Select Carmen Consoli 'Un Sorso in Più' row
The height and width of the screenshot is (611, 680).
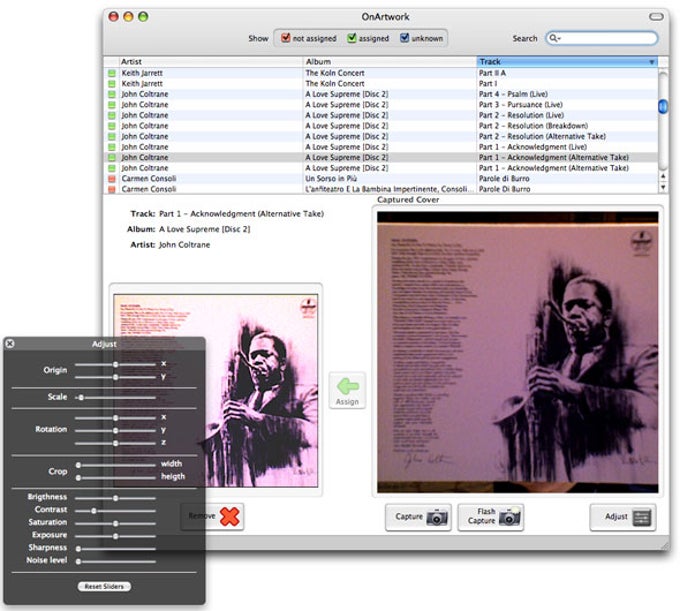click(381, 178)
